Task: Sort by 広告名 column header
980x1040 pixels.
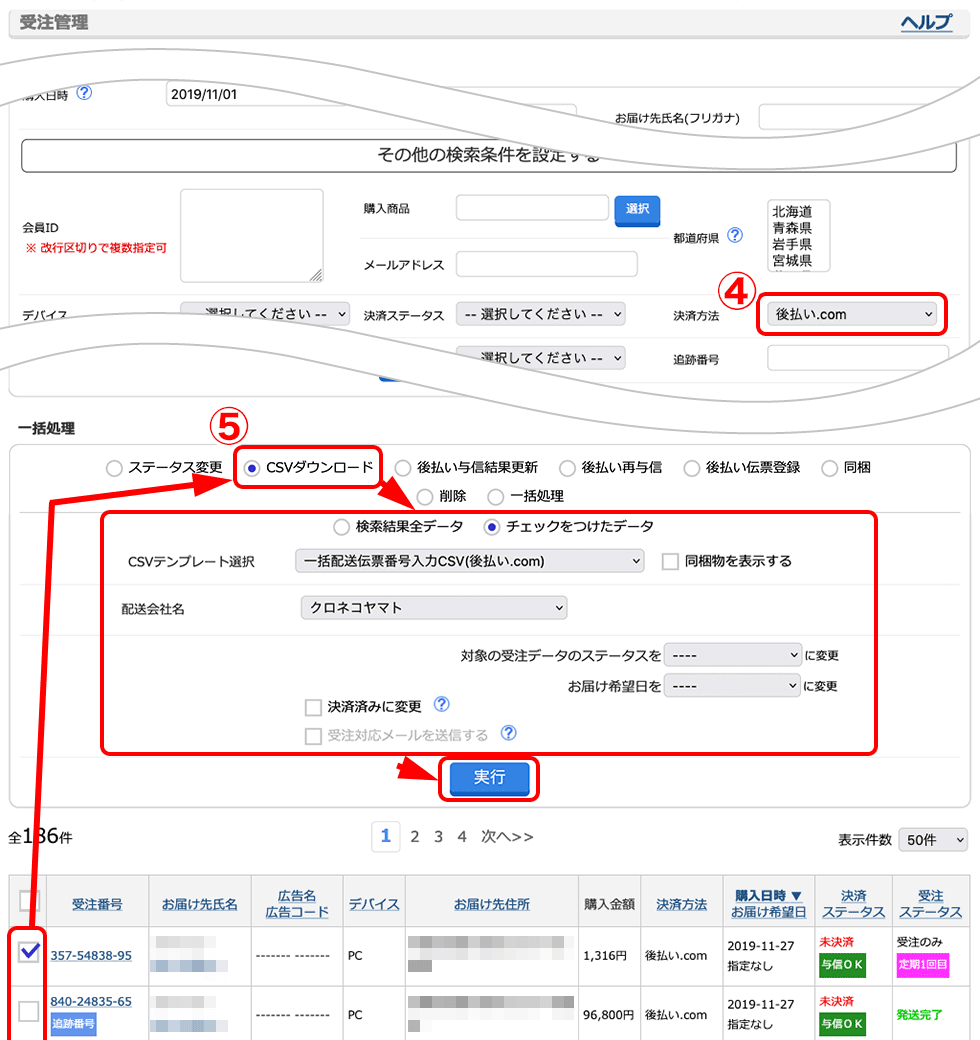Action: [296, 896]
